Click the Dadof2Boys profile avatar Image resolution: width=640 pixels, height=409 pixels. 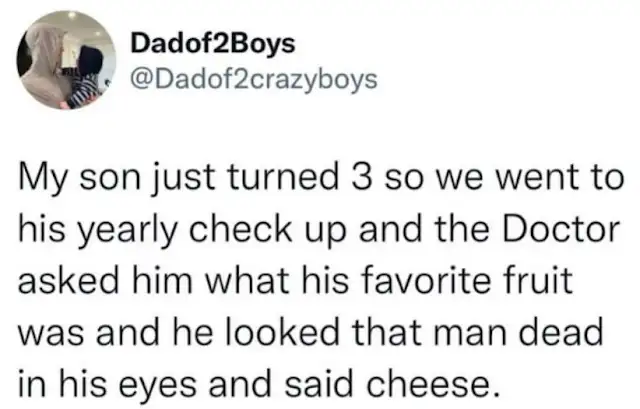click(x=67, y=60)
